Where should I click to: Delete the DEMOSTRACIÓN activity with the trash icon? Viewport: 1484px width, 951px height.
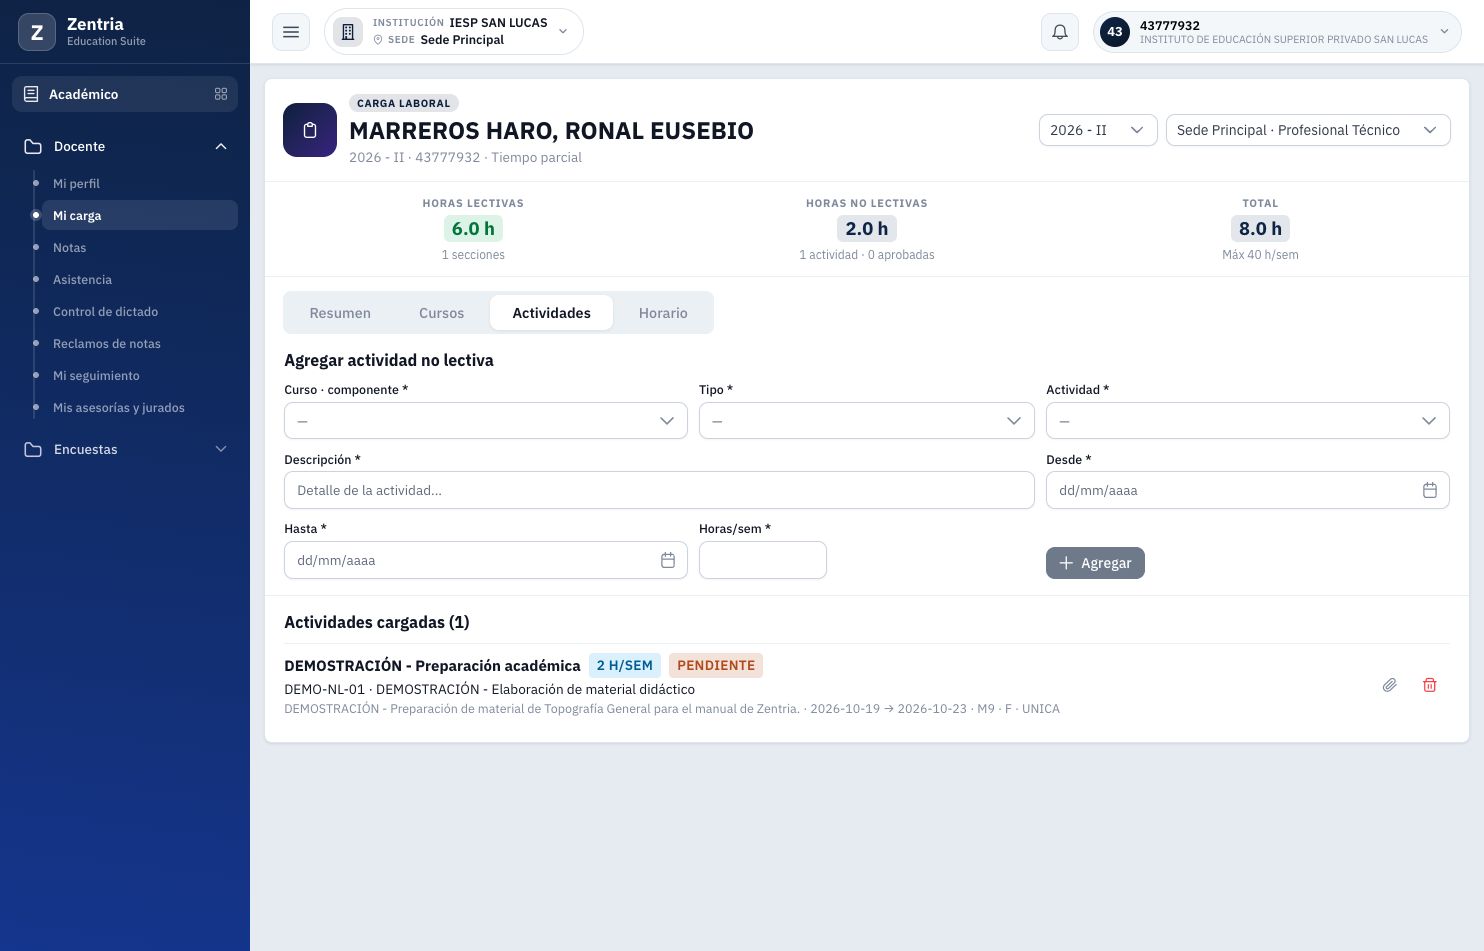pos(1430,685)
